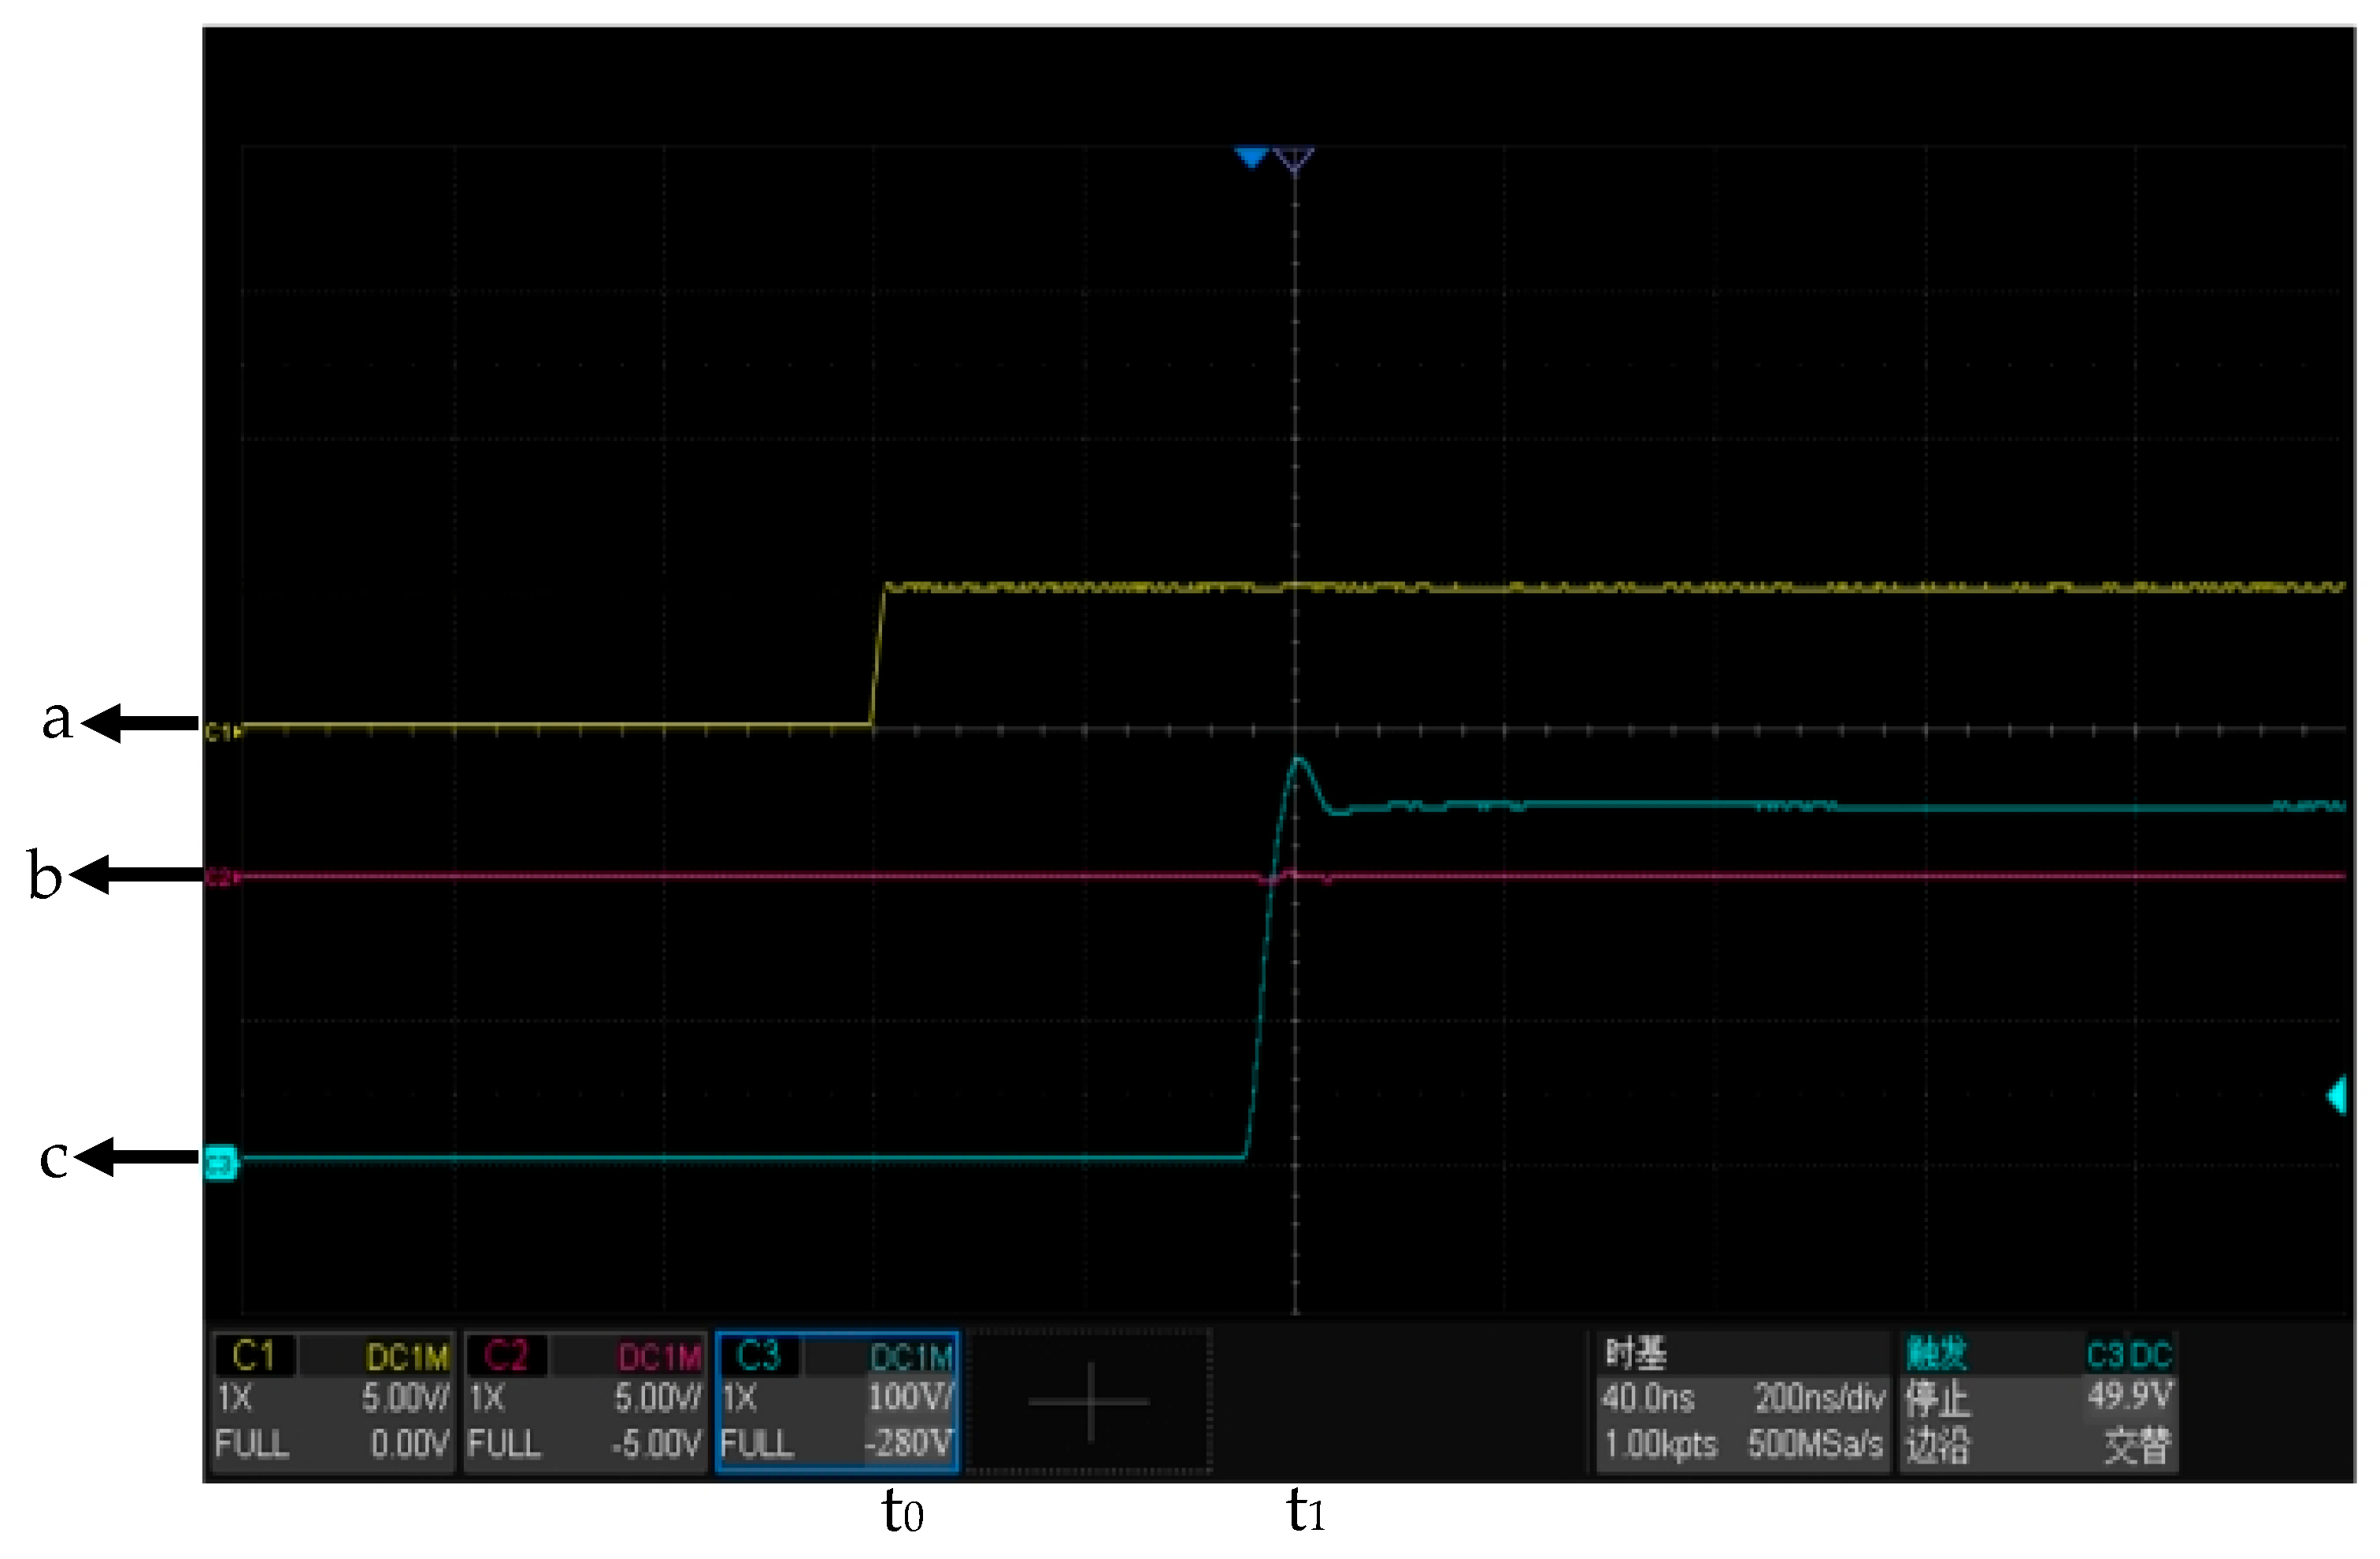2380x1559 pixels.
Task: Select the yellow C1 channel label
Action: [253, 1356]
